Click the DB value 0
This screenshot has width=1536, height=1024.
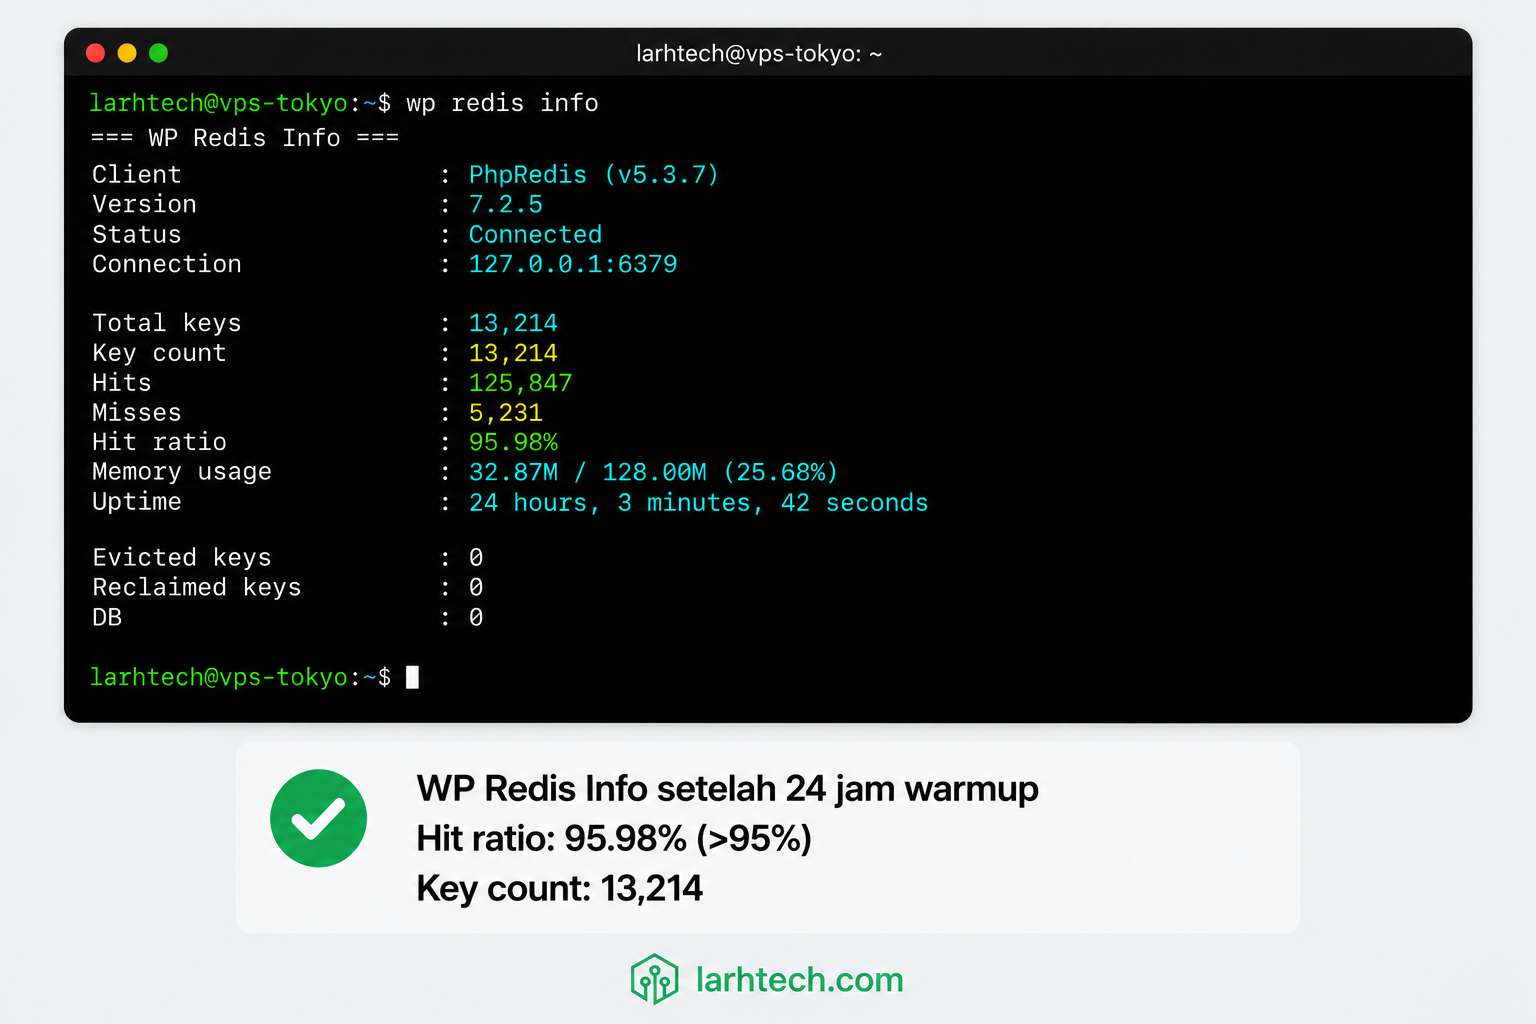click(x=476, y=617)
